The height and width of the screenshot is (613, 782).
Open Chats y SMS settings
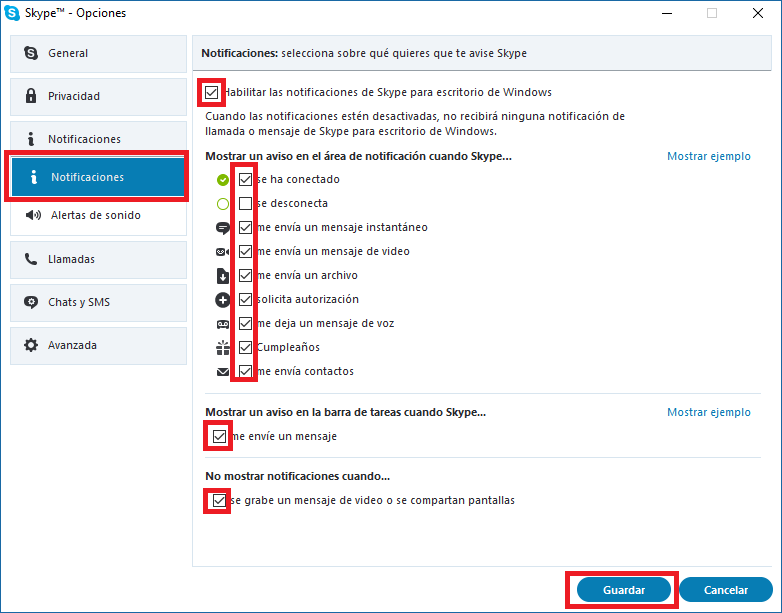(x=98, y=302)
